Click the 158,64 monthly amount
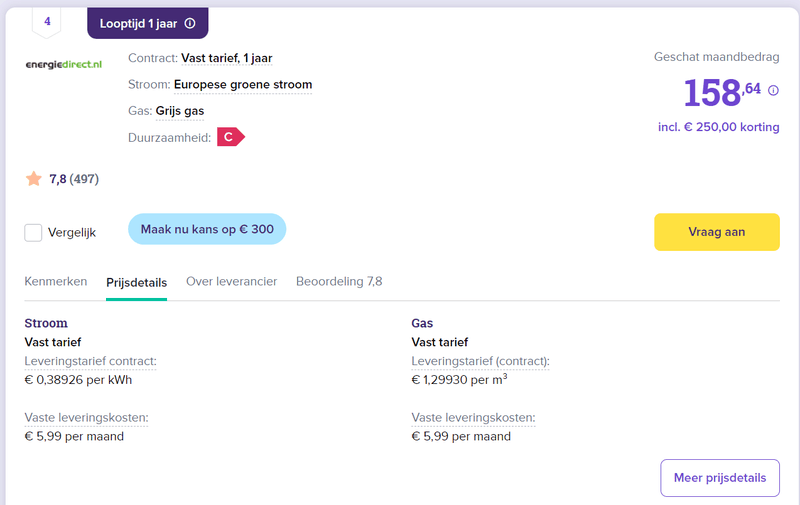 click(x=722, y=93)
